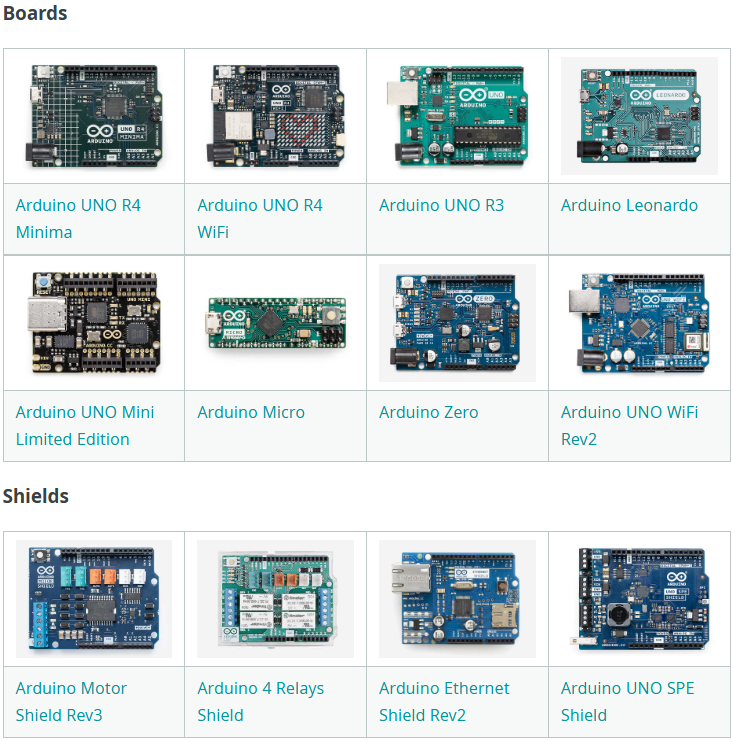Open the Arduino UNO WiFi Rev2 image
The width and height of the screenshot is (732, 742).
tap(639, 323)
